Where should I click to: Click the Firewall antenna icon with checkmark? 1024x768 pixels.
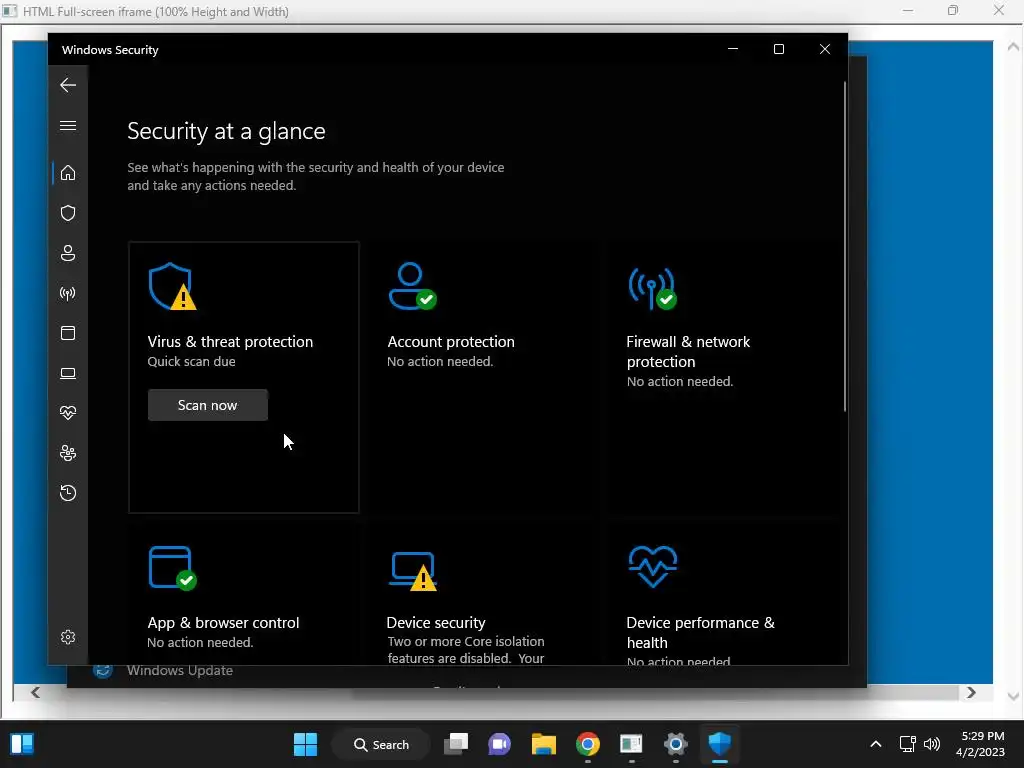coord(652,288)
